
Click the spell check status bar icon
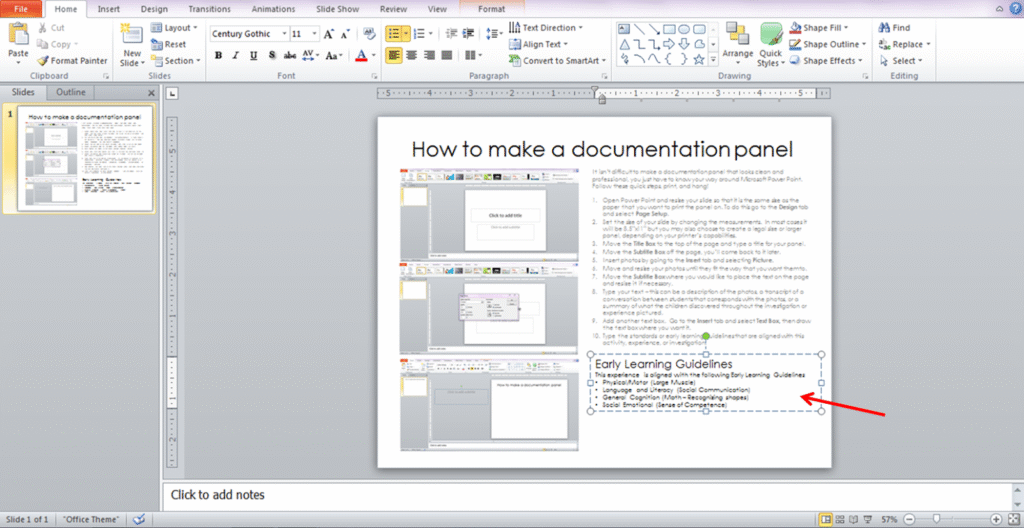coord(139,520)
